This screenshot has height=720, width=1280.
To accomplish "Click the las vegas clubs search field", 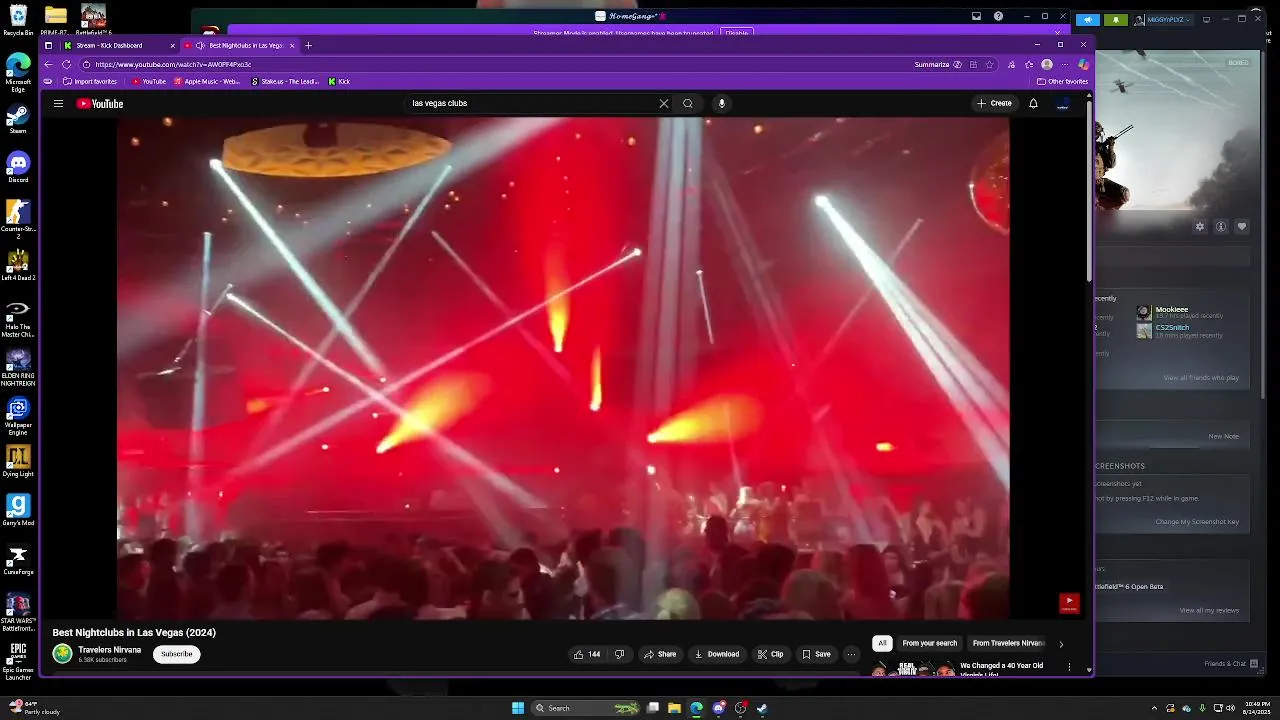I will tap(530, 103).
